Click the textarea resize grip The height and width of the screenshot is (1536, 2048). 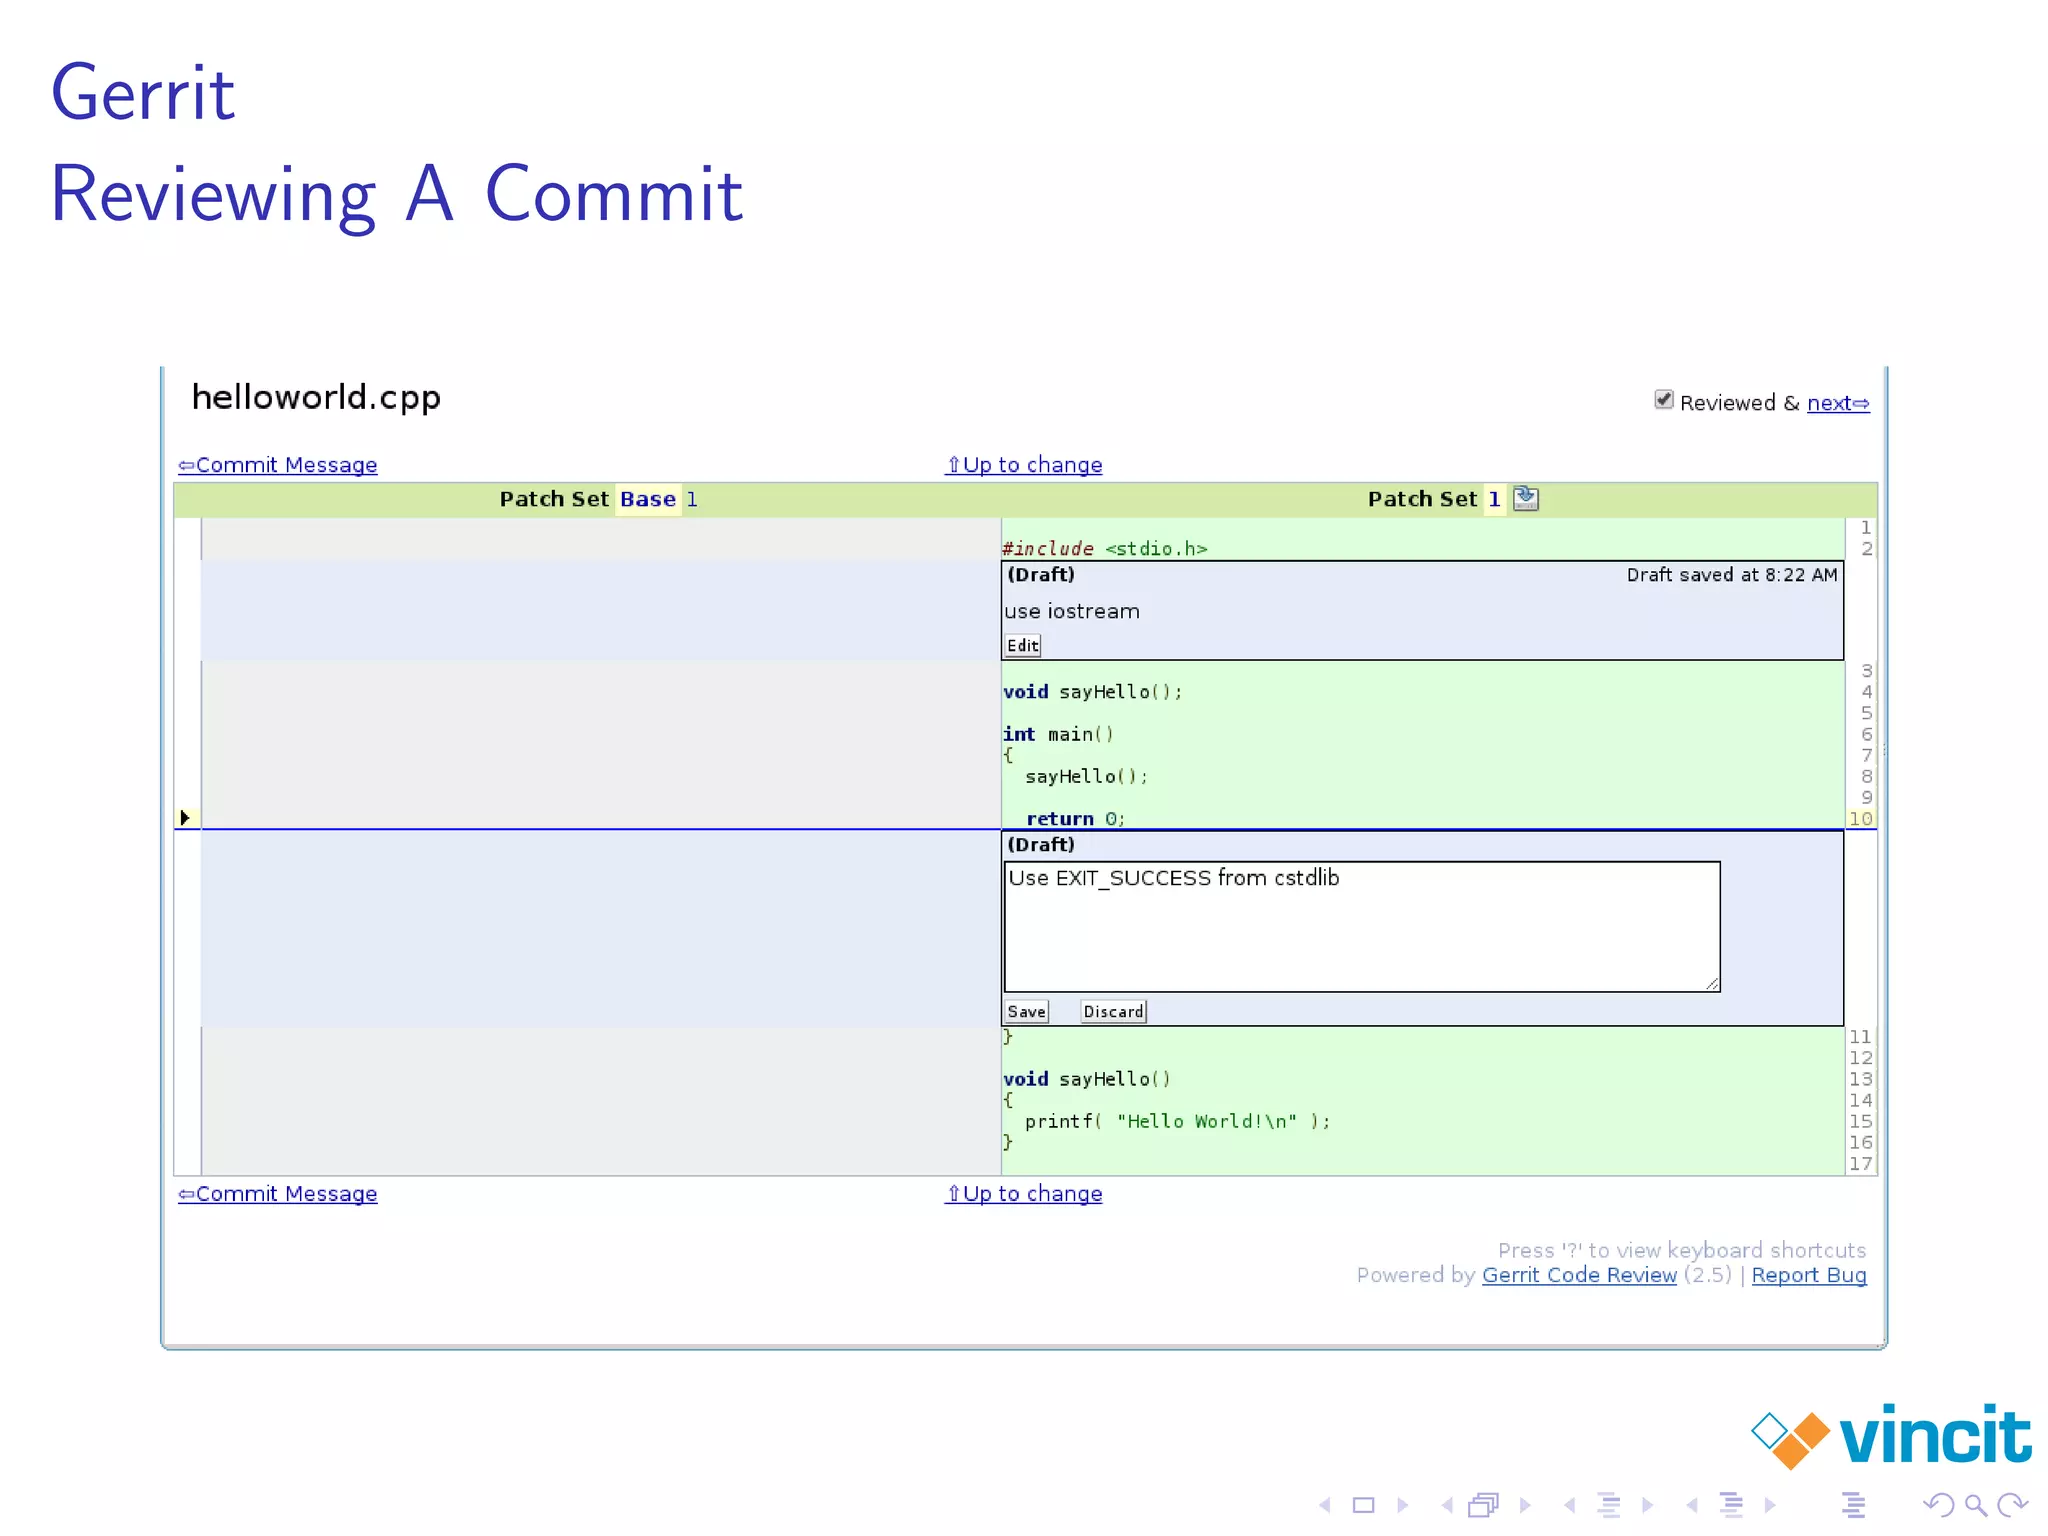pos(1712,984)
